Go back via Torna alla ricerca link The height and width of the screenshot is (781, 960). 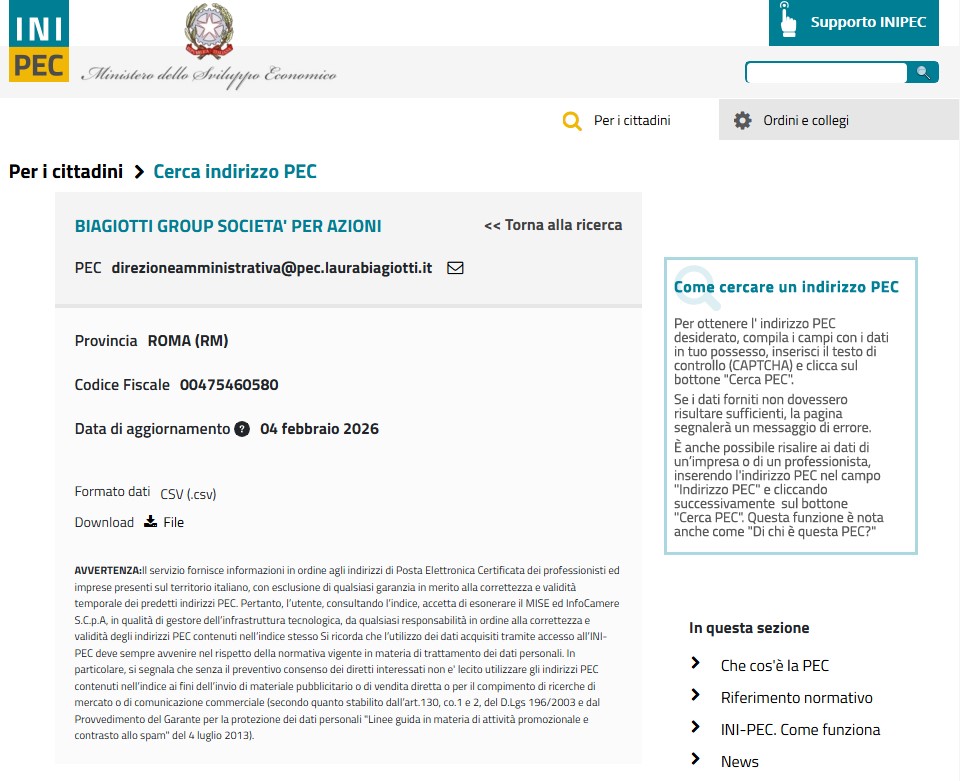tap(553, 225)
